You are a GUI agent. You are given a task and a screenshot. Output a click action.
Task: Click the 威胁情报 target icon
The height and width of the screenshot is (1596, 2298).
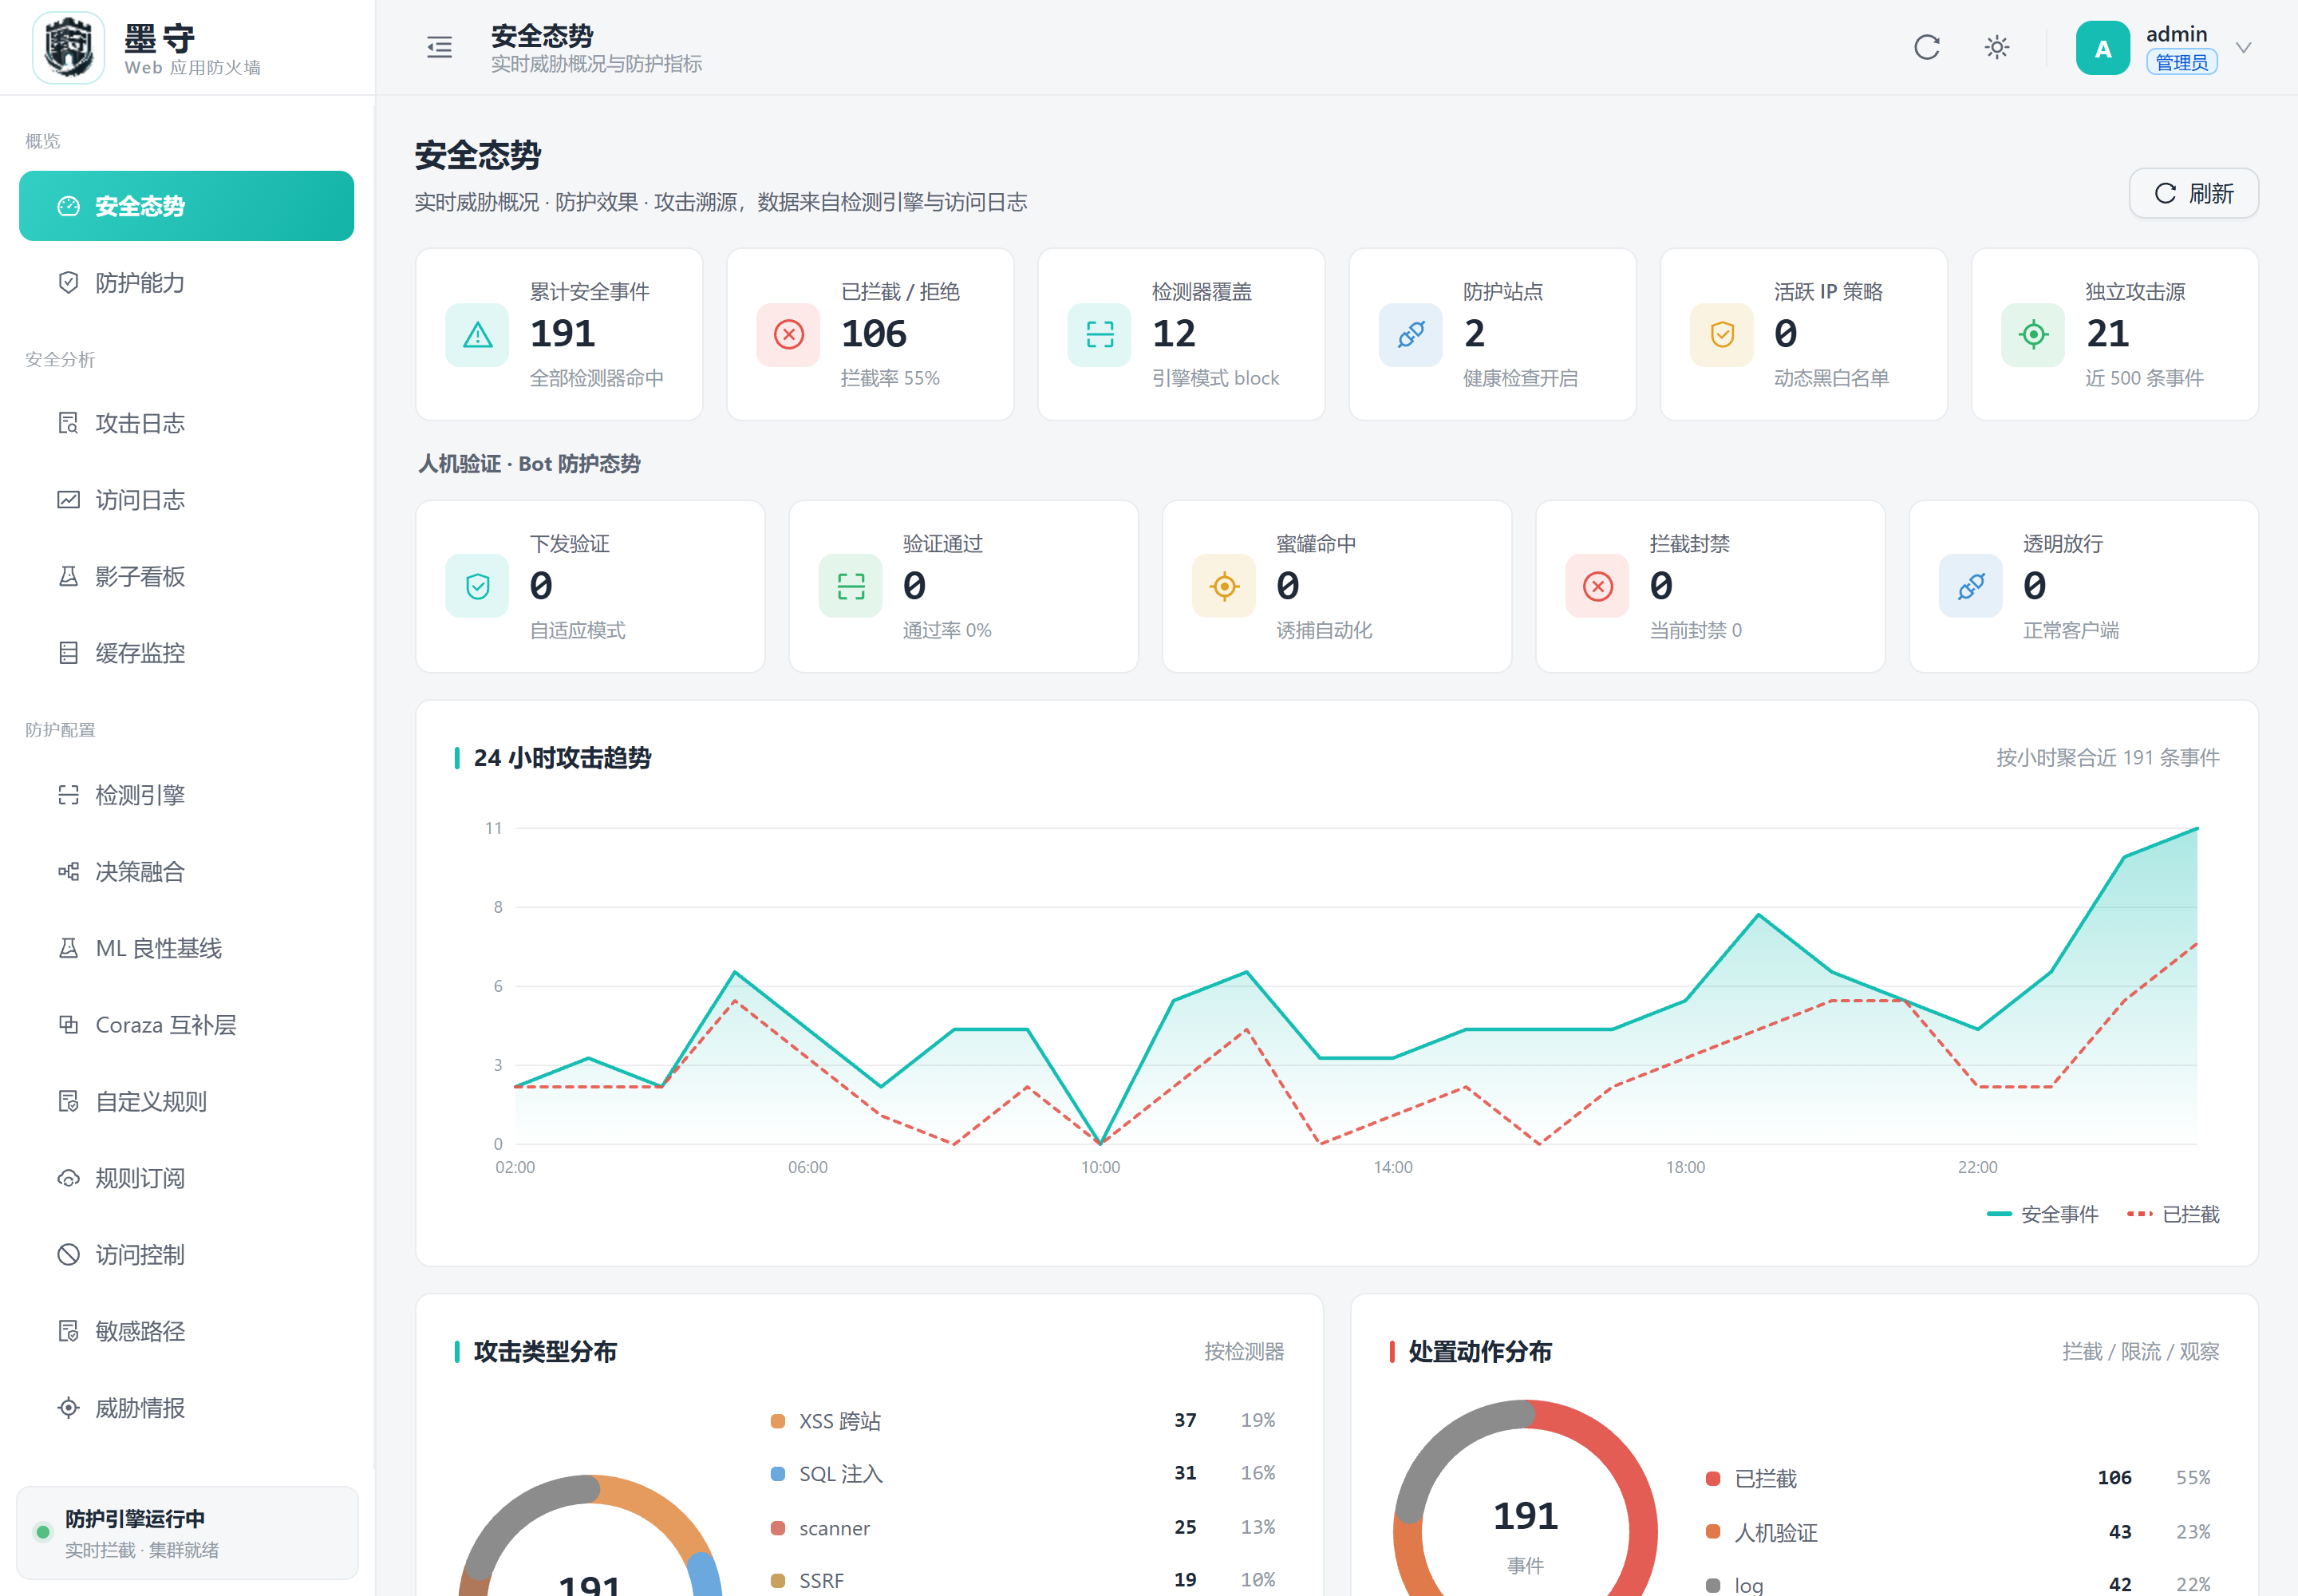coord(68,1408)
